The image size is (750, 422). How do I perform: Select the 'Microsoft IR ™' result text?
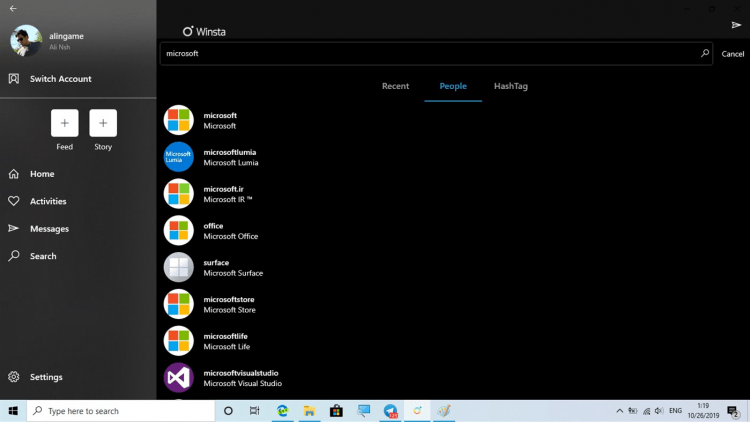click(x=228, y=200)
